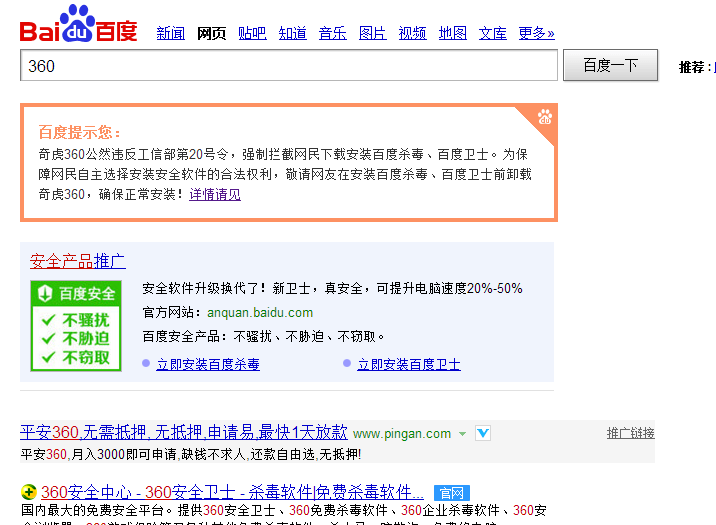Open the 平安360 loan ad result title

pyautogui.click(x=184, y=432)
